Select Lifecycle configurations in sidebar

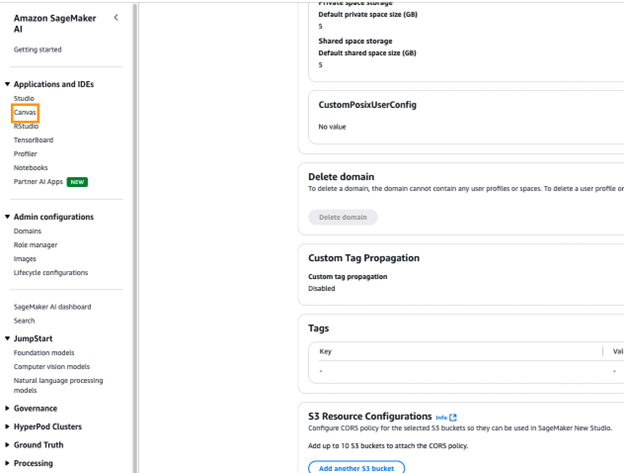(x=51, y=273)
